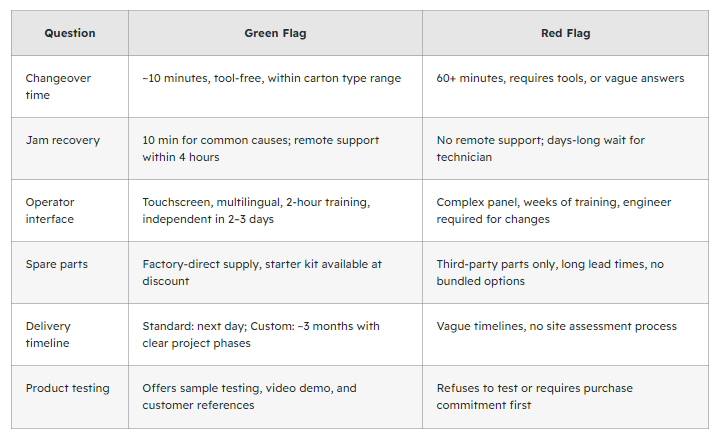The height and width of the screenshot is (437, 718).
Task: Click the 'remote support within 4 hours' cell
Action: (x=275, y=148)
